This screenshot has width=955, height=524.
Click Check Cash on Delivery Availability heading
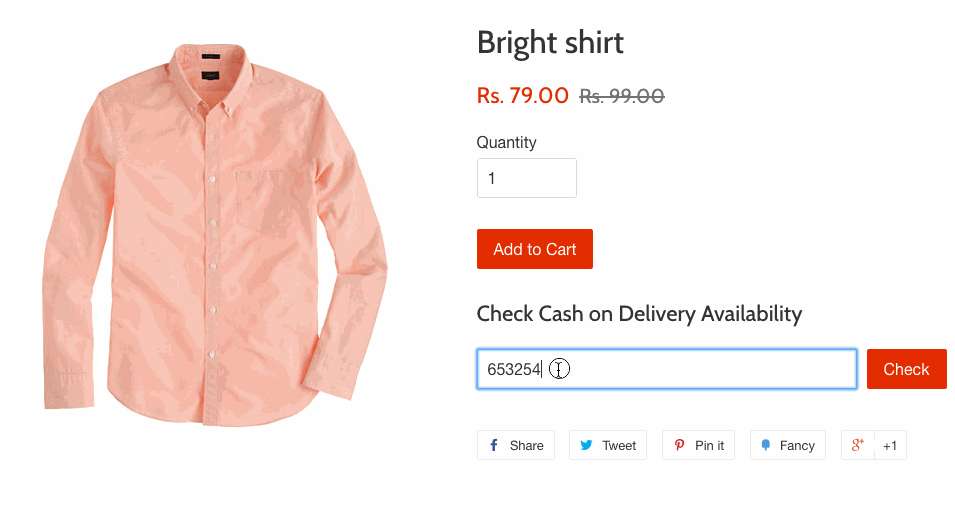tap(640, 314)
